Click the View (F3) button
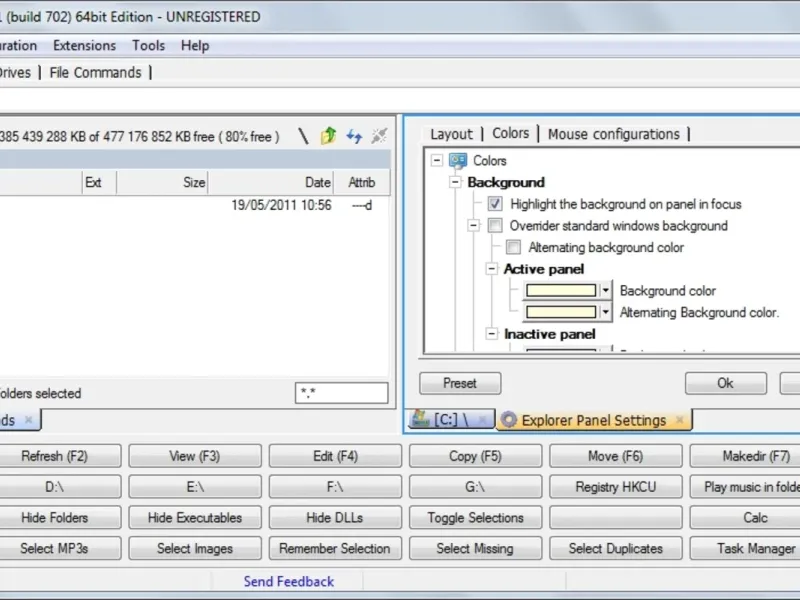This screenshot has width=800, height=600. [x=195, y=456]
